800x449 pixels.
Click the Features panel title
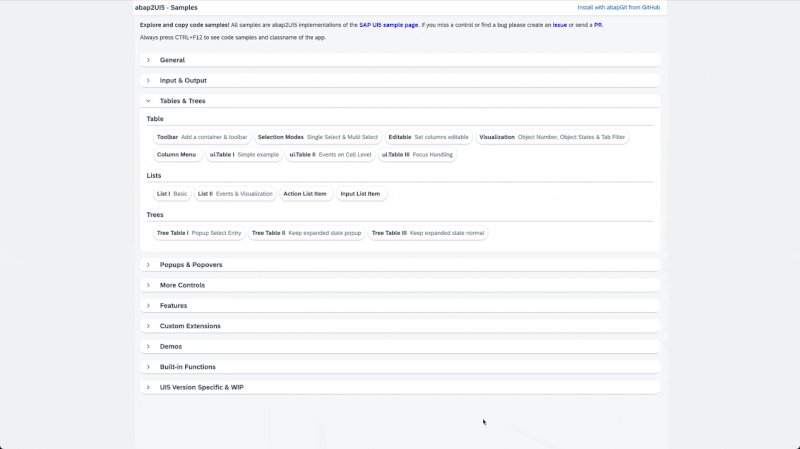(x=173, y=306)
